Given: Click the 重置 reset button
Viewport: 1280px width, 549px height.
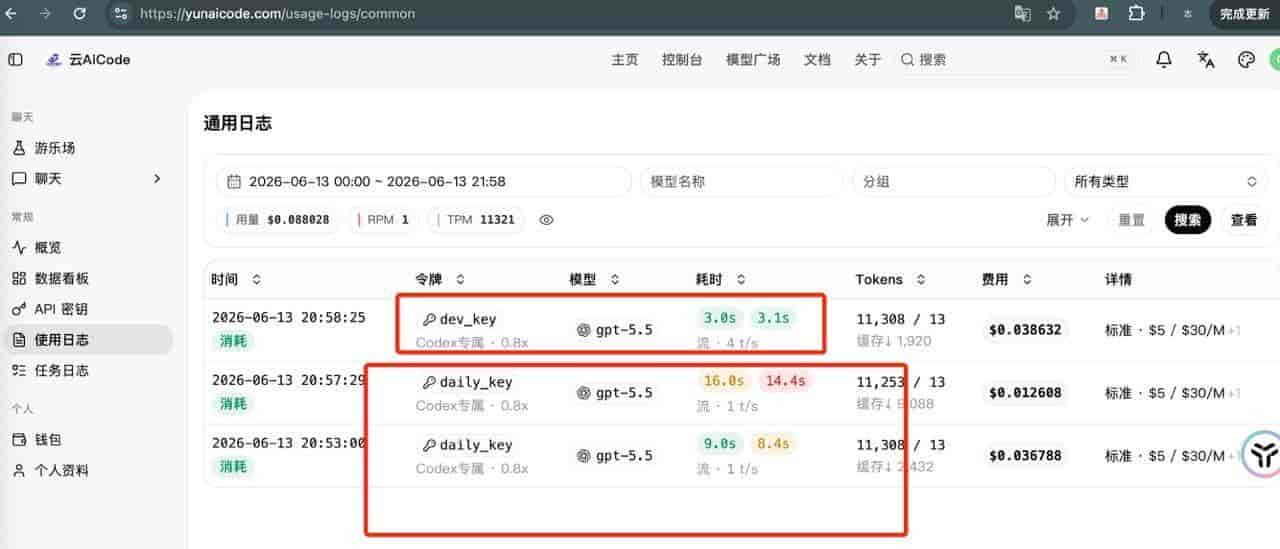Looking at the screenshot, I should click(x=1132, y=220).
